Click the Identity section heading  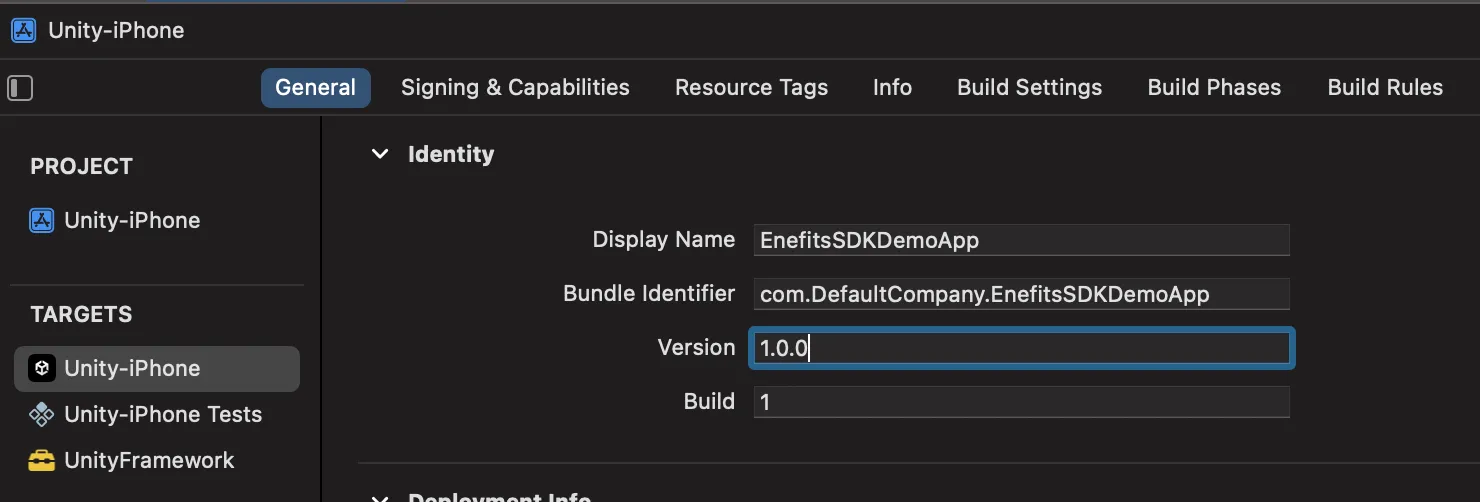pyautogui.click(x=451, y=154)
